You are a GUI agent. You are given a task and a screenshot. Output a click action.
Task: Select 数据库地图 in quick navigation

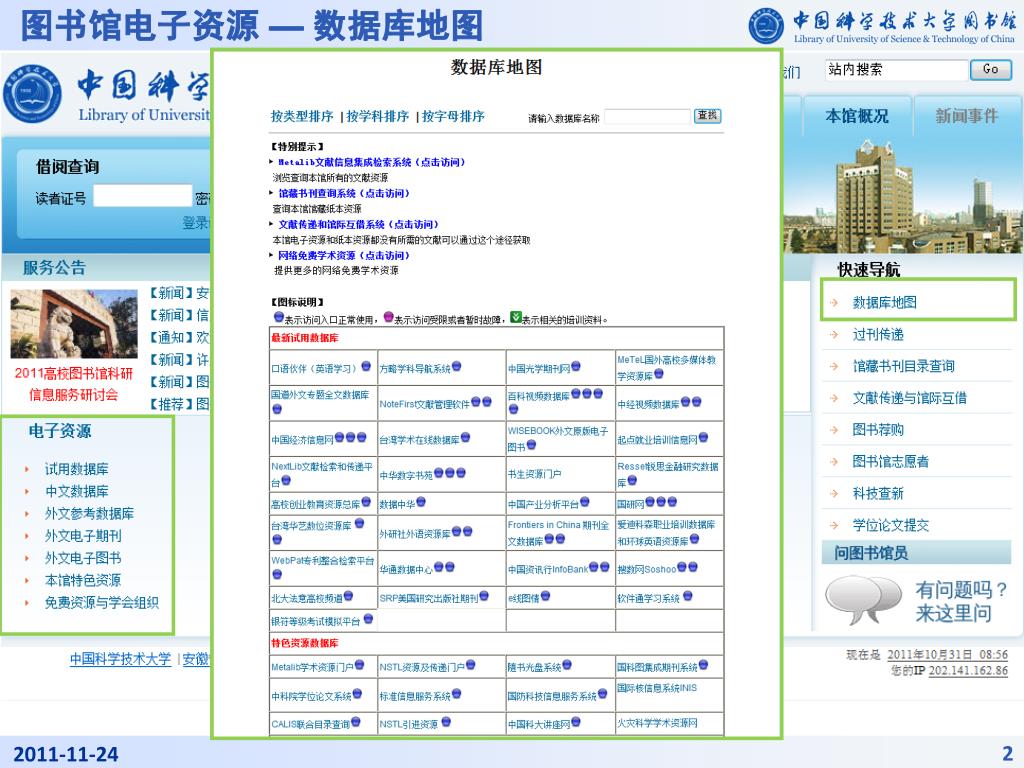click(885, 302)
